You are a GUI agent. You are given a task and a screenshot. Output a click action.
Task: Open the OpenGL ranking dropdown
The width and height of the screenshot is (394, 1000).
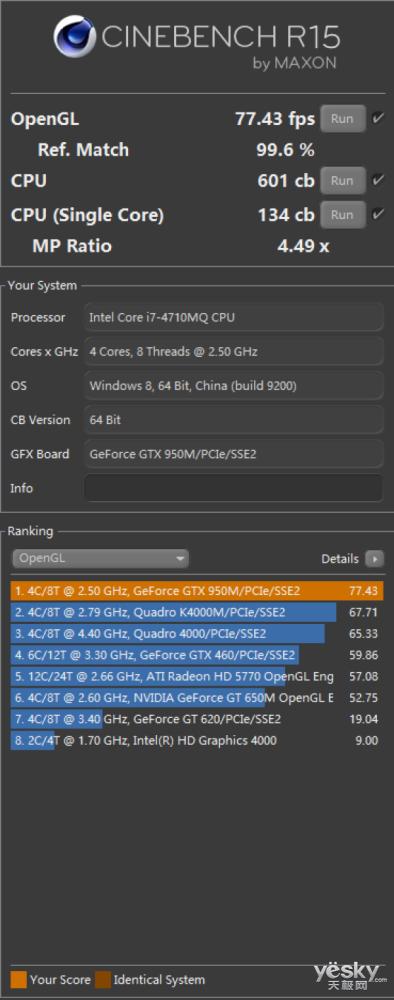(x=100, y=559)
